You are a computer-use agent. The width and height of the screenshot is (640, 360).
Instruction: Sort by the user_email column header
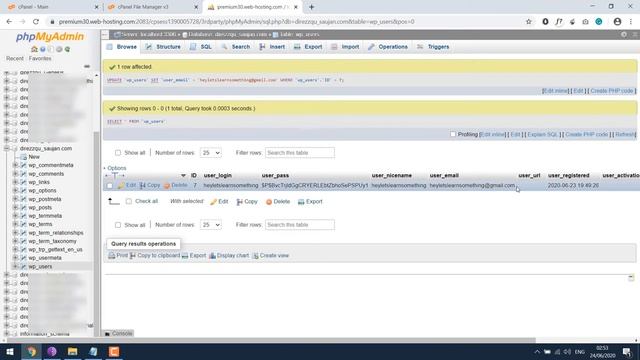pos(444,176)
